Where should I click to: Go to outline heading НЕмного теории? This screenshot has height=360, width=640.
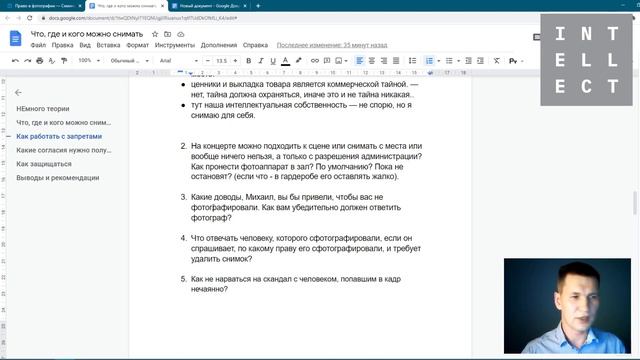click(43, 109)
